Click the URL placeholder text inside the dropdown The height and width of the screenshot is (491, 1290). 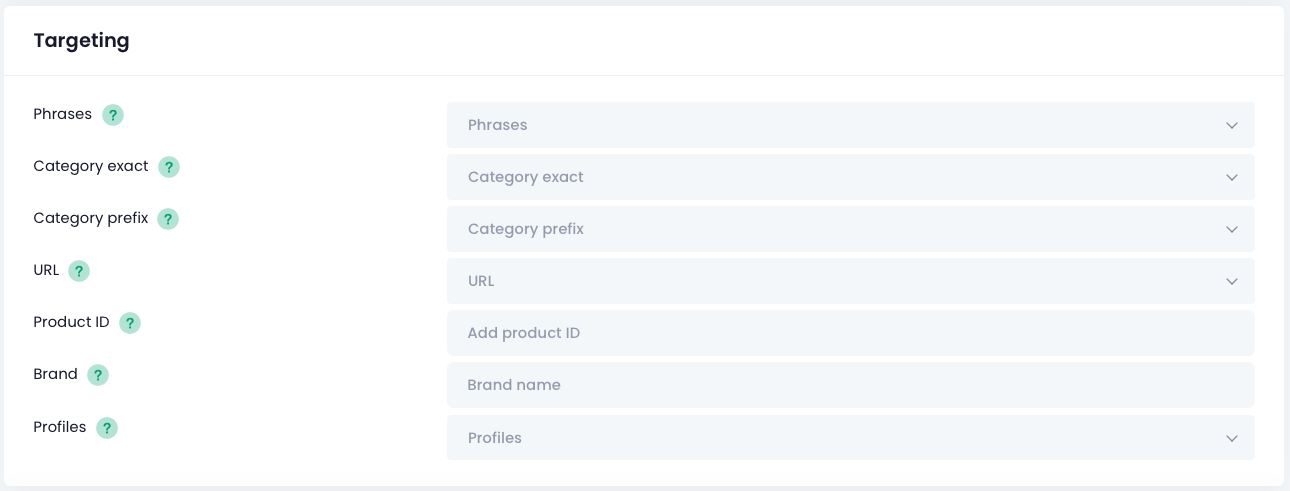click(x=481, y=281)
